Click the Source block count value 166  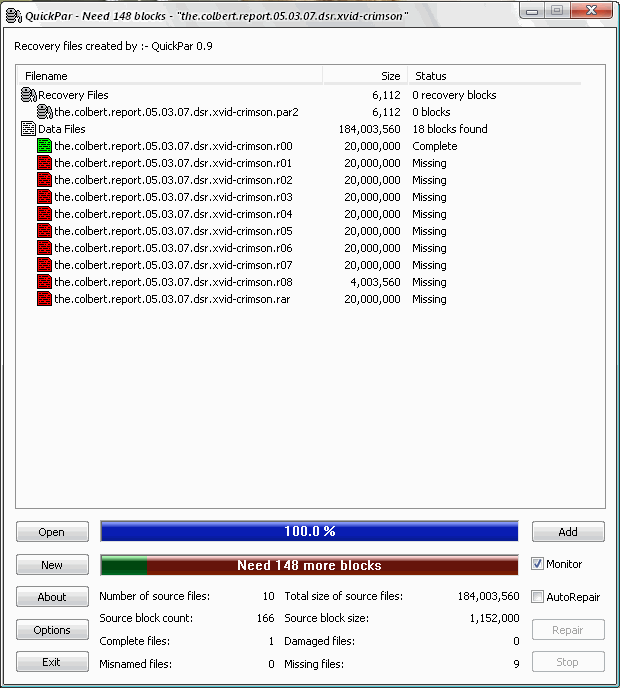click(x=265, y=618)
